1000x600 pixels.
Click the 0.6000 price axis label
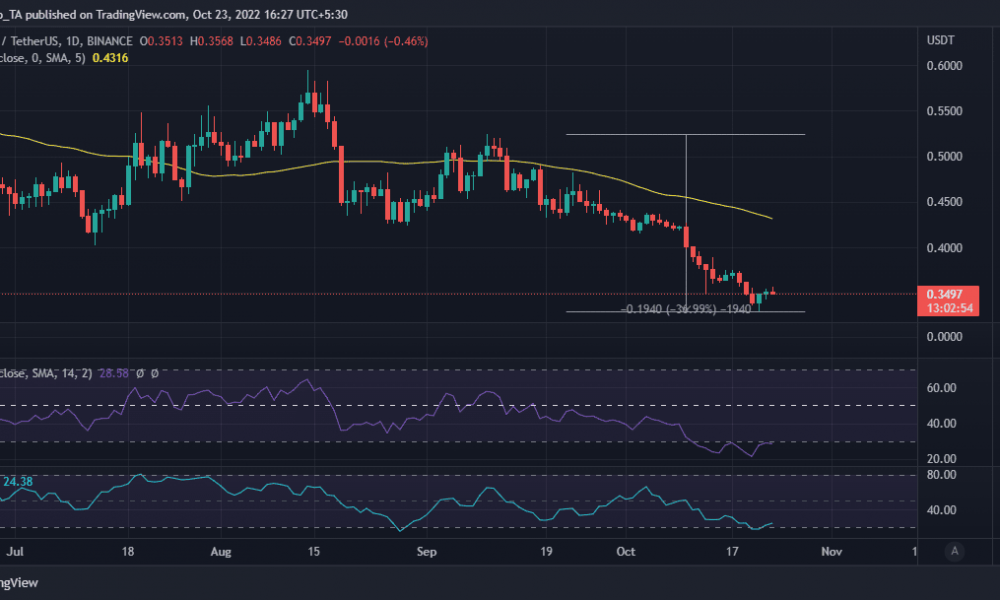click(945, 66)
